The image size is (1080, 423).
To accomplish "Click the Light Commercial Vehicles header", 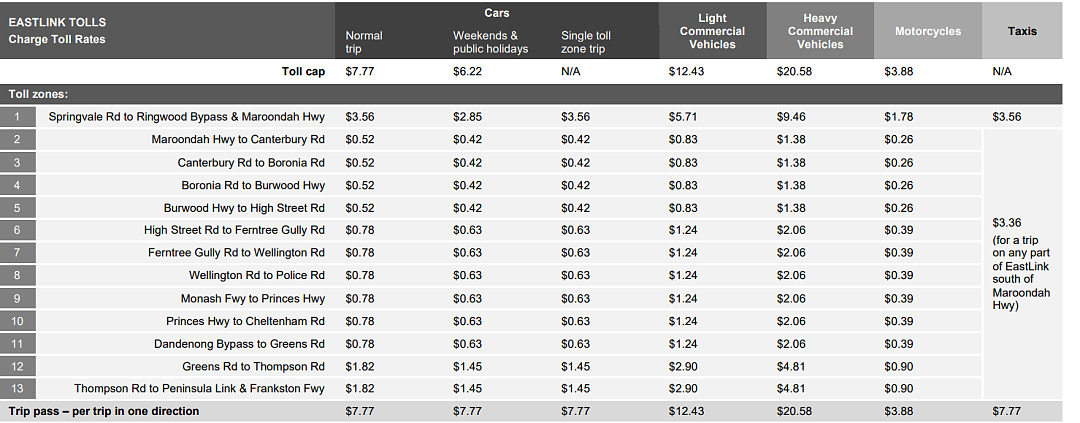I will [x=712, y=31].
